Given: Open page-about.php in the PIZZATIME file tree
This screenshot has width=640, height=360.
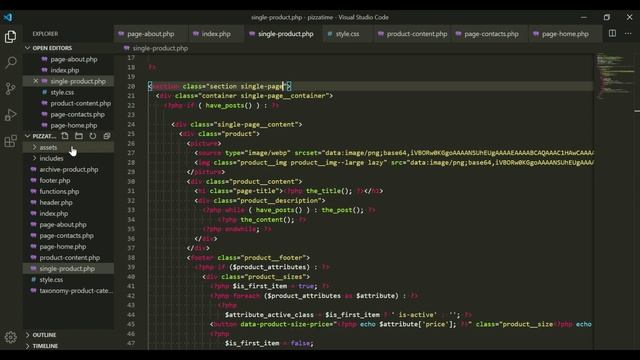Looking at the screenshot, I should coord(68,224).
